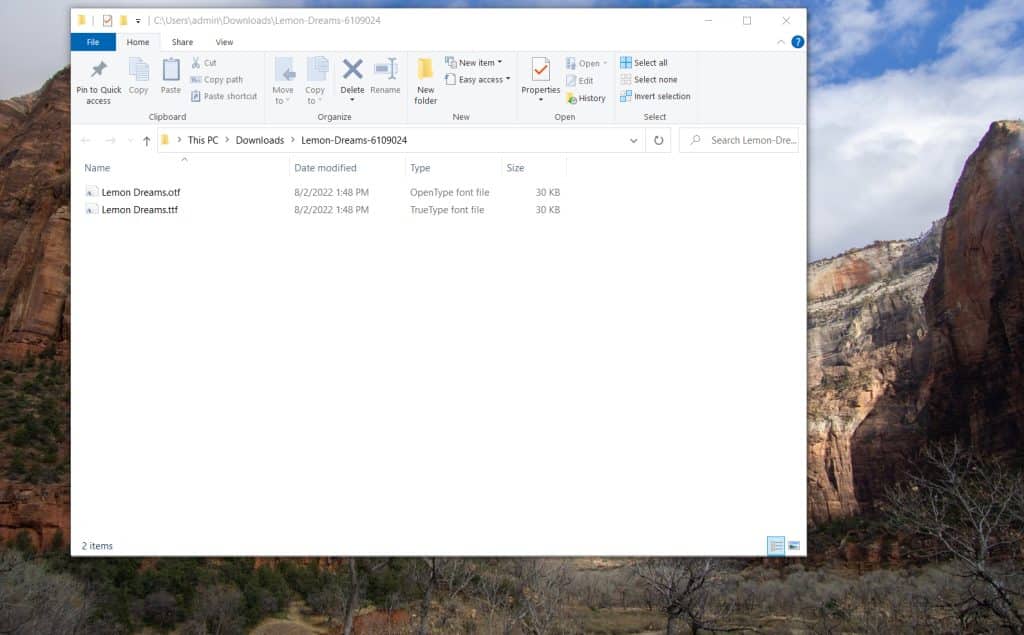
Task: Click Lemon-Dreams-6109024 breadcrumb segment
Action: (354, 140)
